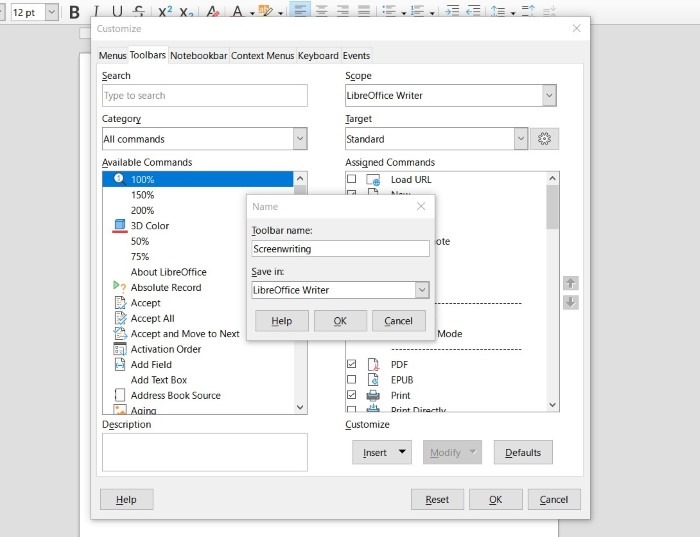Toggle the ordered numbered list icon
This screenshot has width=700, height=537.
417,11
